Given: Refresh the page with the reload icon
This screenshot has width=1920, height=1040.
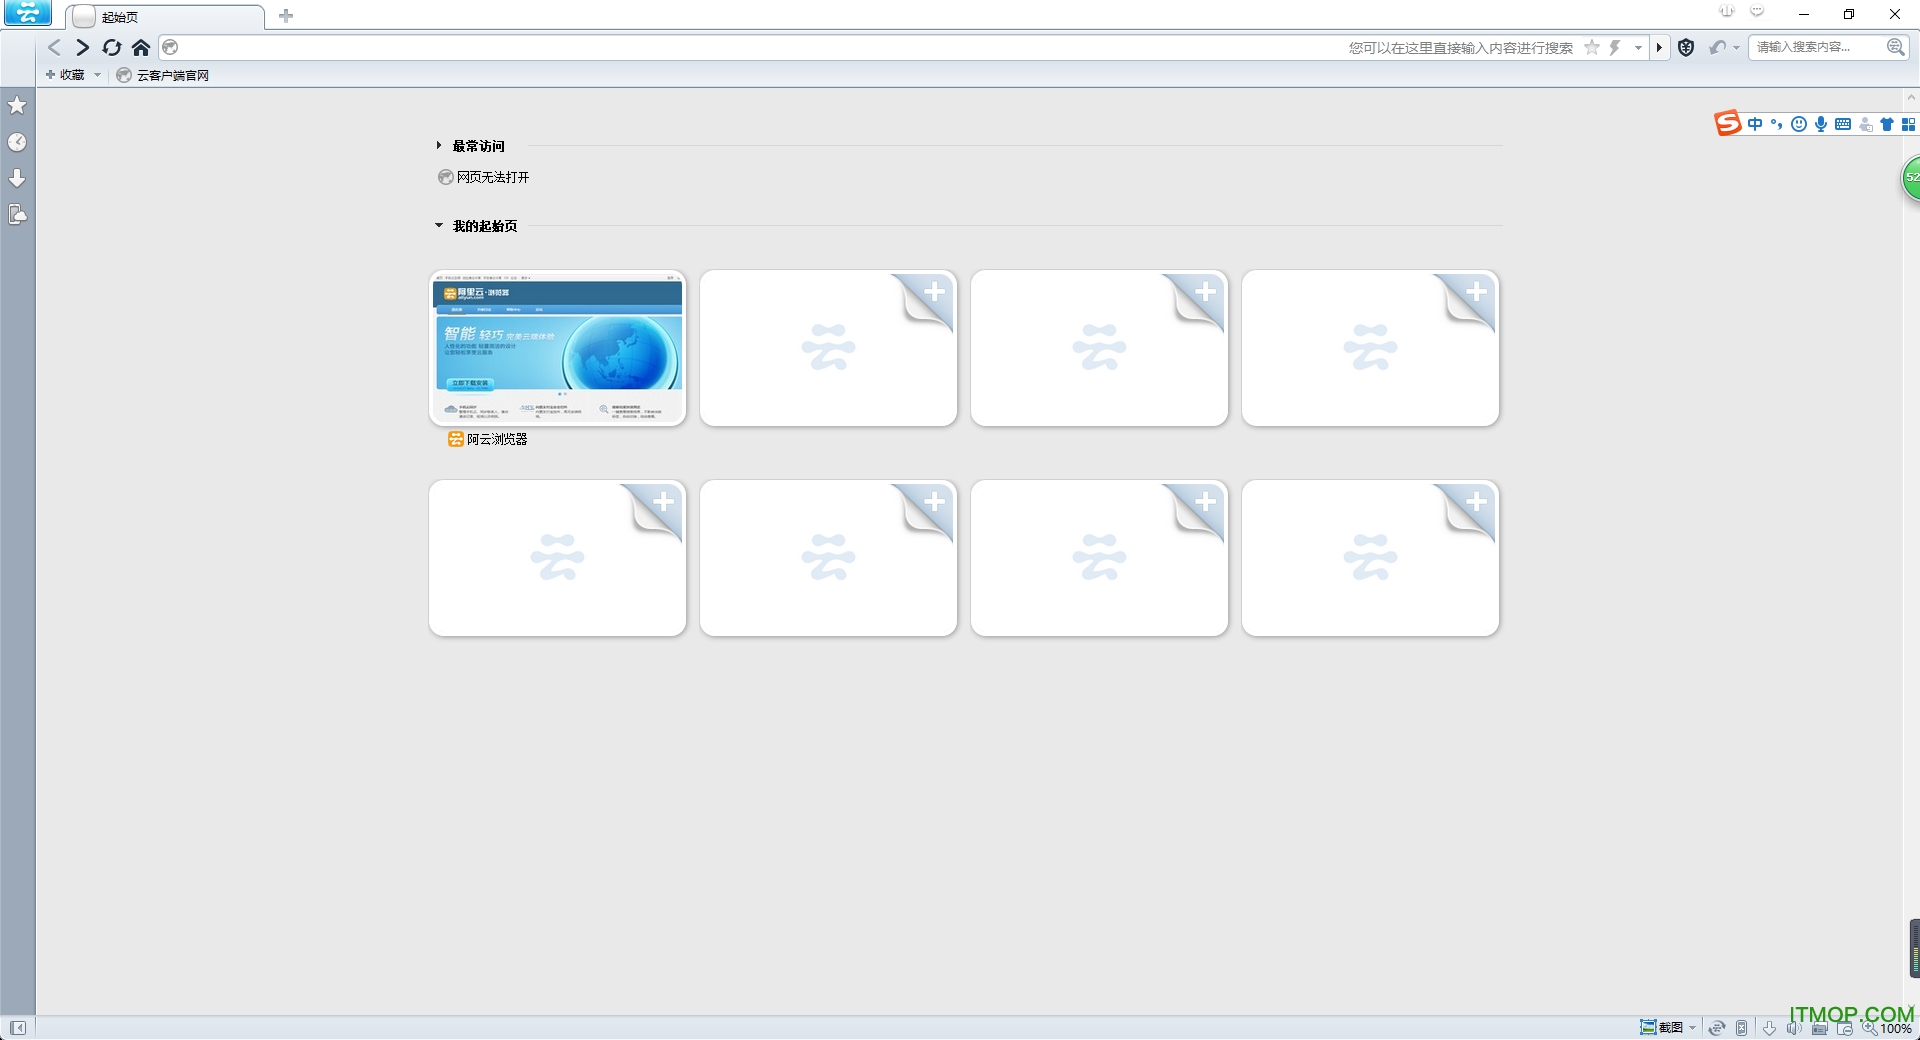Looking at the screenshot, I should [112, 47].
